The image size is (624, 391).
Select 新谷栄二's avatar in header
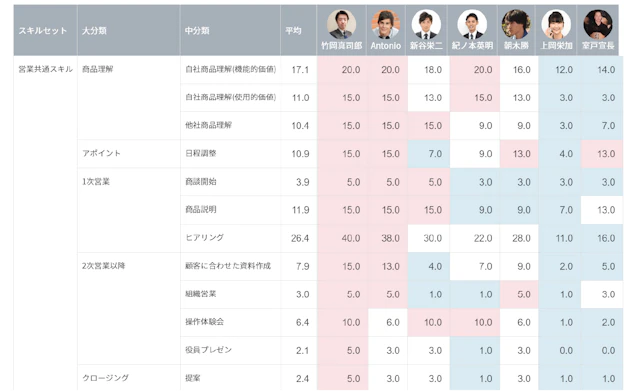(x=426, y=24)
